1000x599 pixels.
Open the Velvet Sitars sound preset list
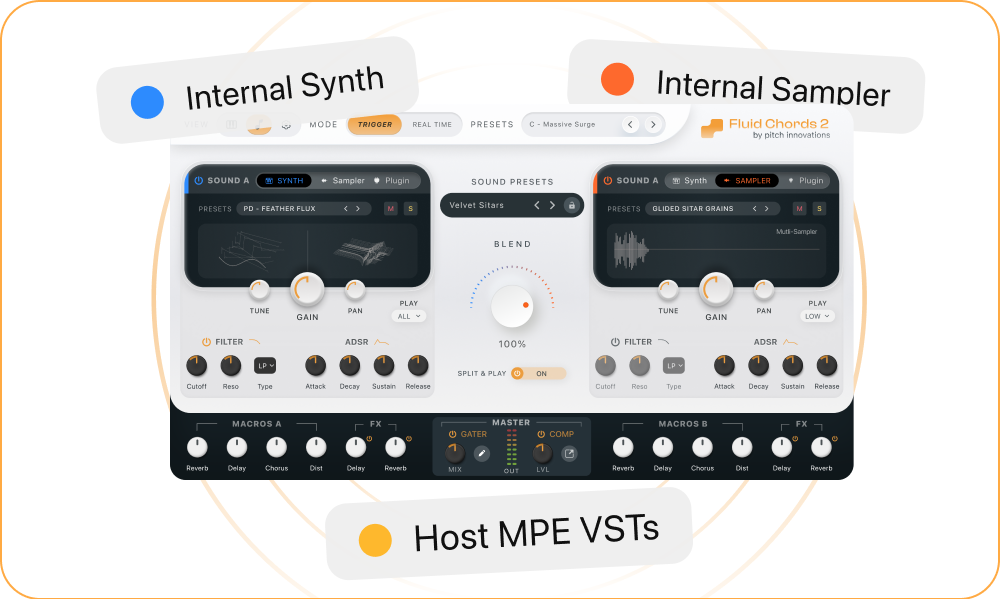(x=512, y=205)
